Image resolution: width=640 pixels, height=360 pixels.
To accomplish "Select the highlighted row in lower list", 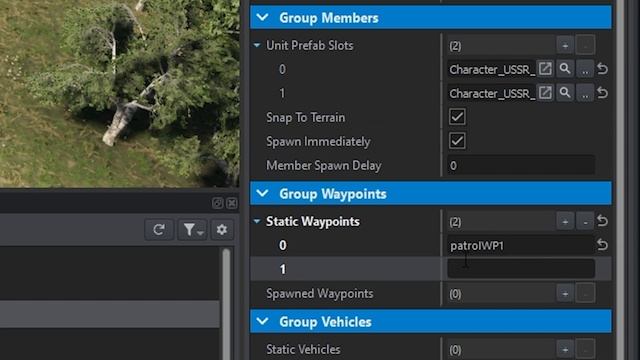I will click(109, 314).
